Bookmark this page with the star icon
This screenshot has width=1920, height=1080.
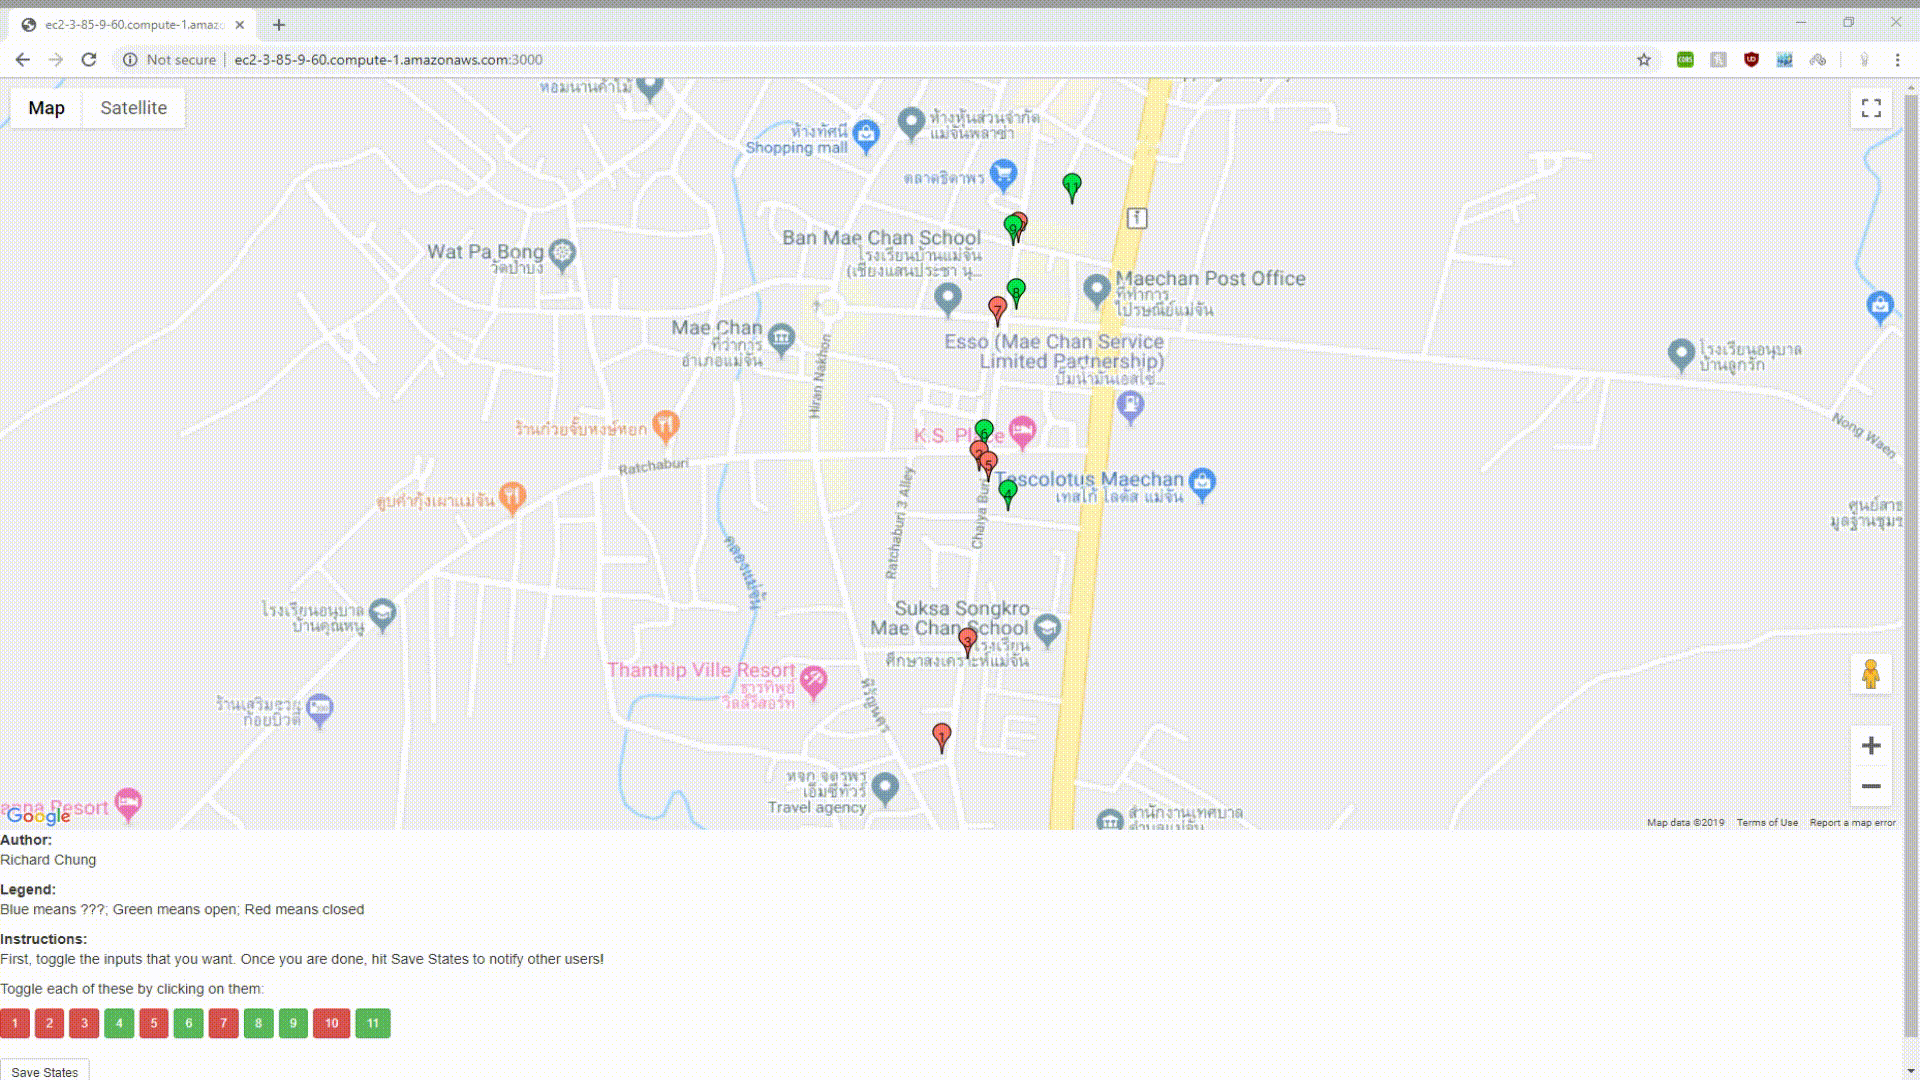1644,60
